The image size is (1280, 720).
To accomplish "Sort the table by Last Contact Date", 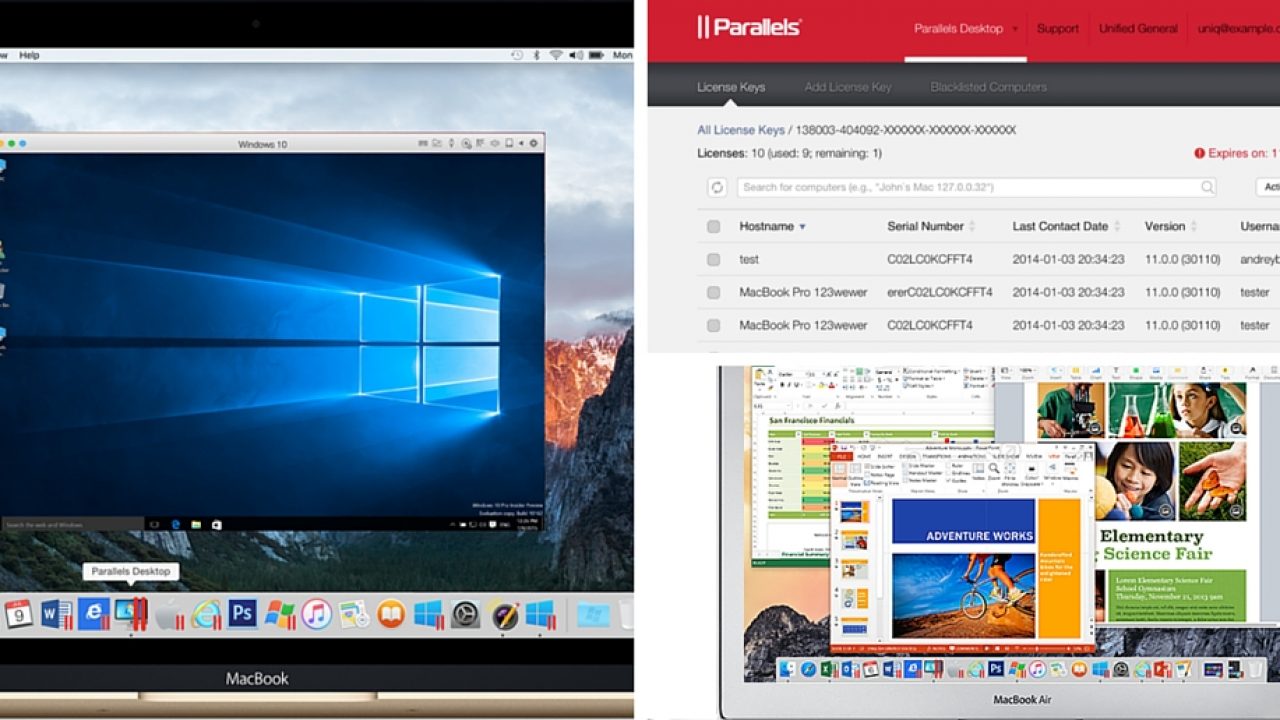I will 1066,226.
